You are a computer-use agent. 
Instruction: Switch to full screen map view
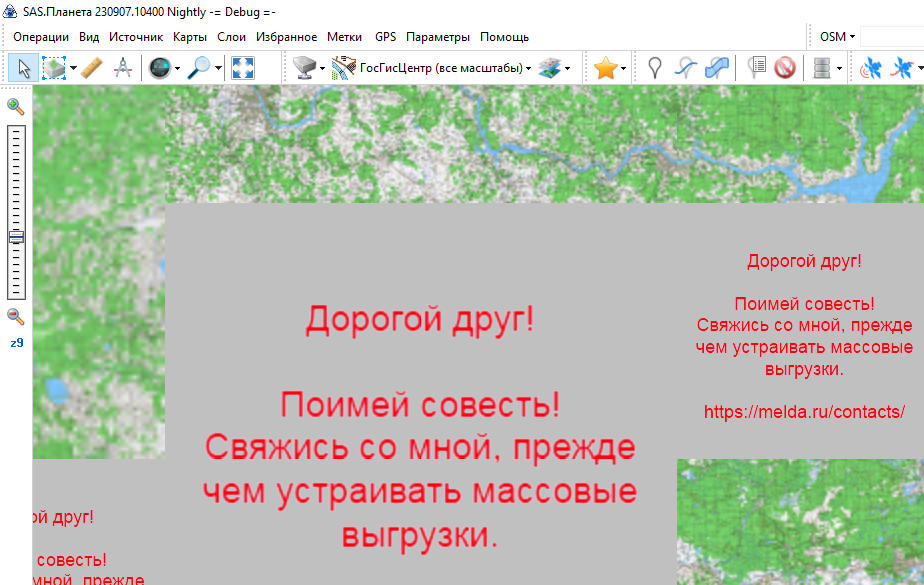243,68
